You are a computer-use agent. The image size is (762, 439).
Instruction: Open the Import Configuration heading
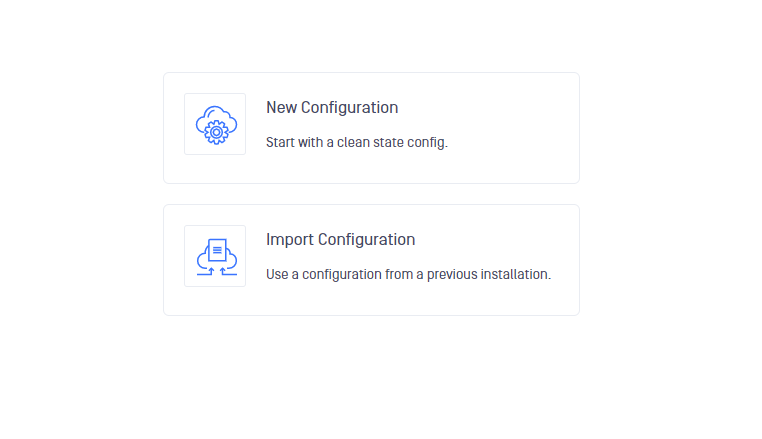340,240
